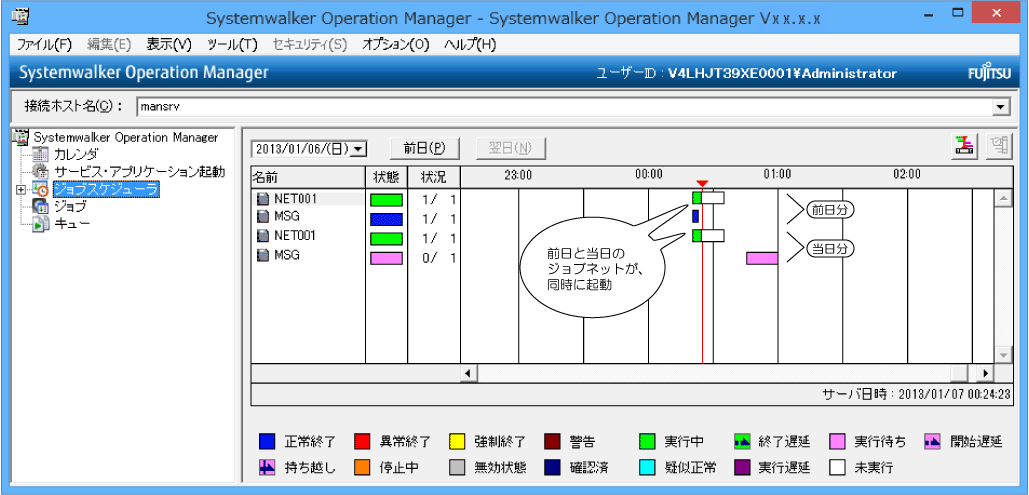1029x495 pixels.
Task: Click the blue status swatch of first MSG
Action: pos(387,219)
